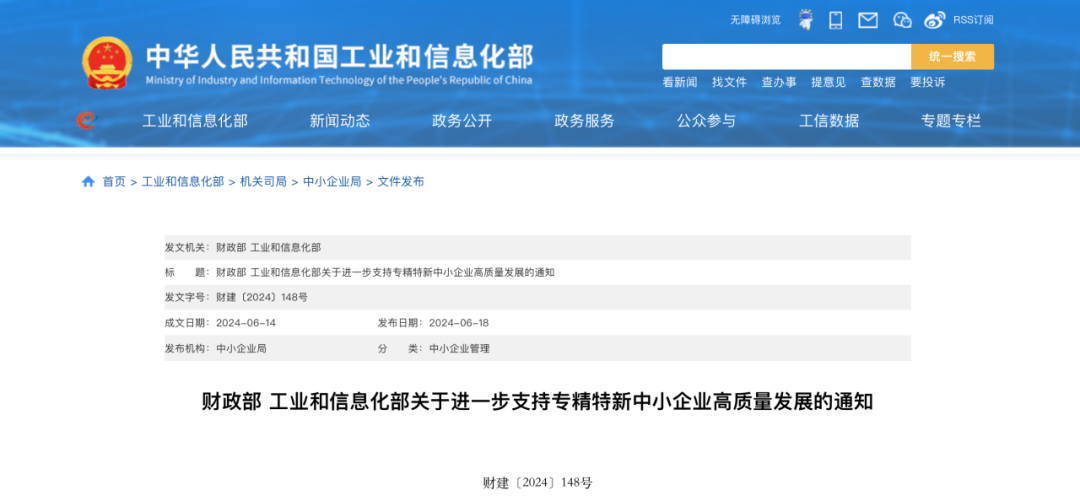Click 分类 value 中小企业管理
The image size is (1080, 501).
click(x=459, y=349)
